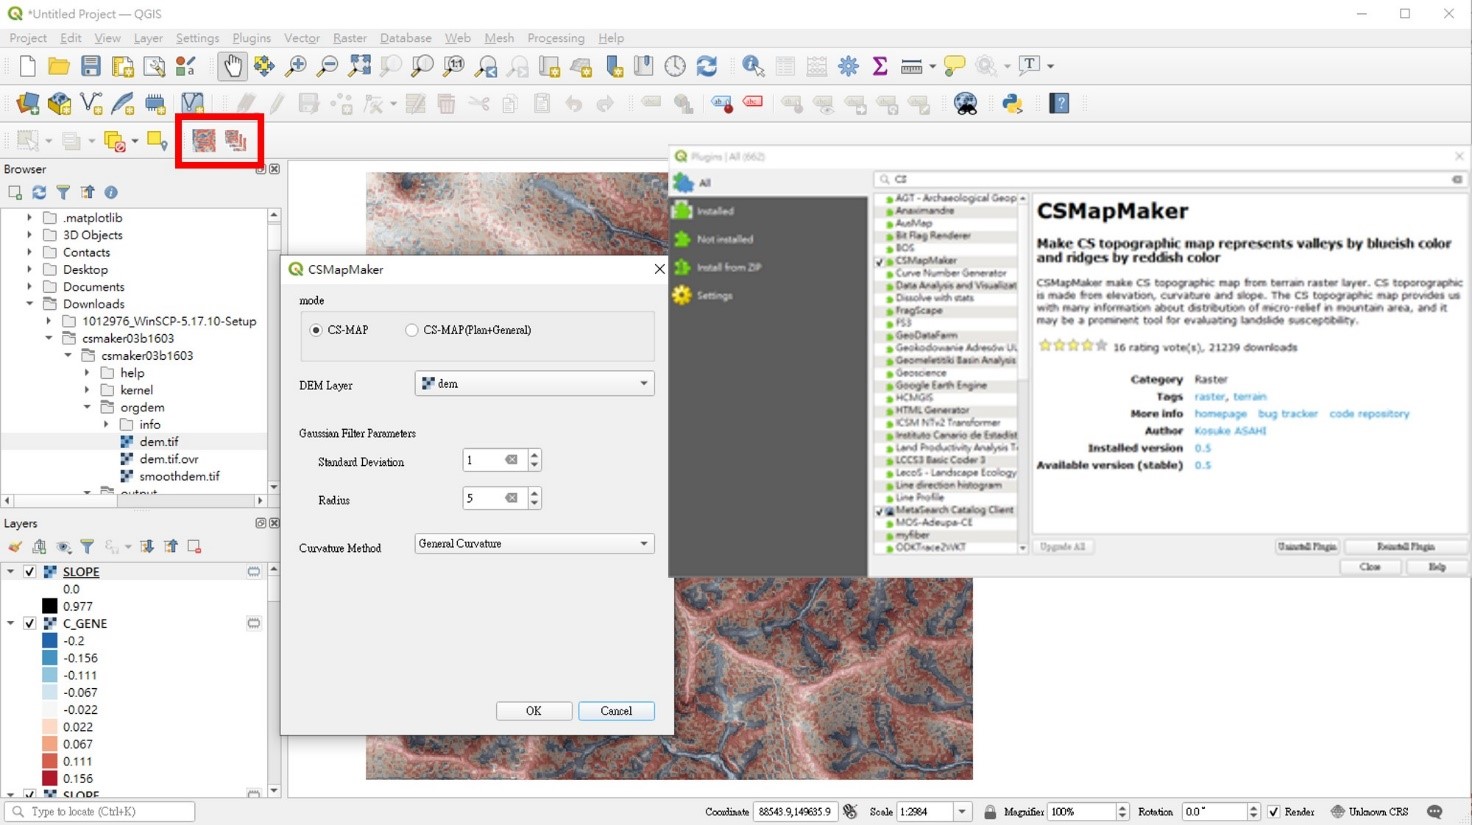Click the -0.2 dark blue color swatch
The height and width of the screenshot is (825, 1472).
click(x=49, y=641)
